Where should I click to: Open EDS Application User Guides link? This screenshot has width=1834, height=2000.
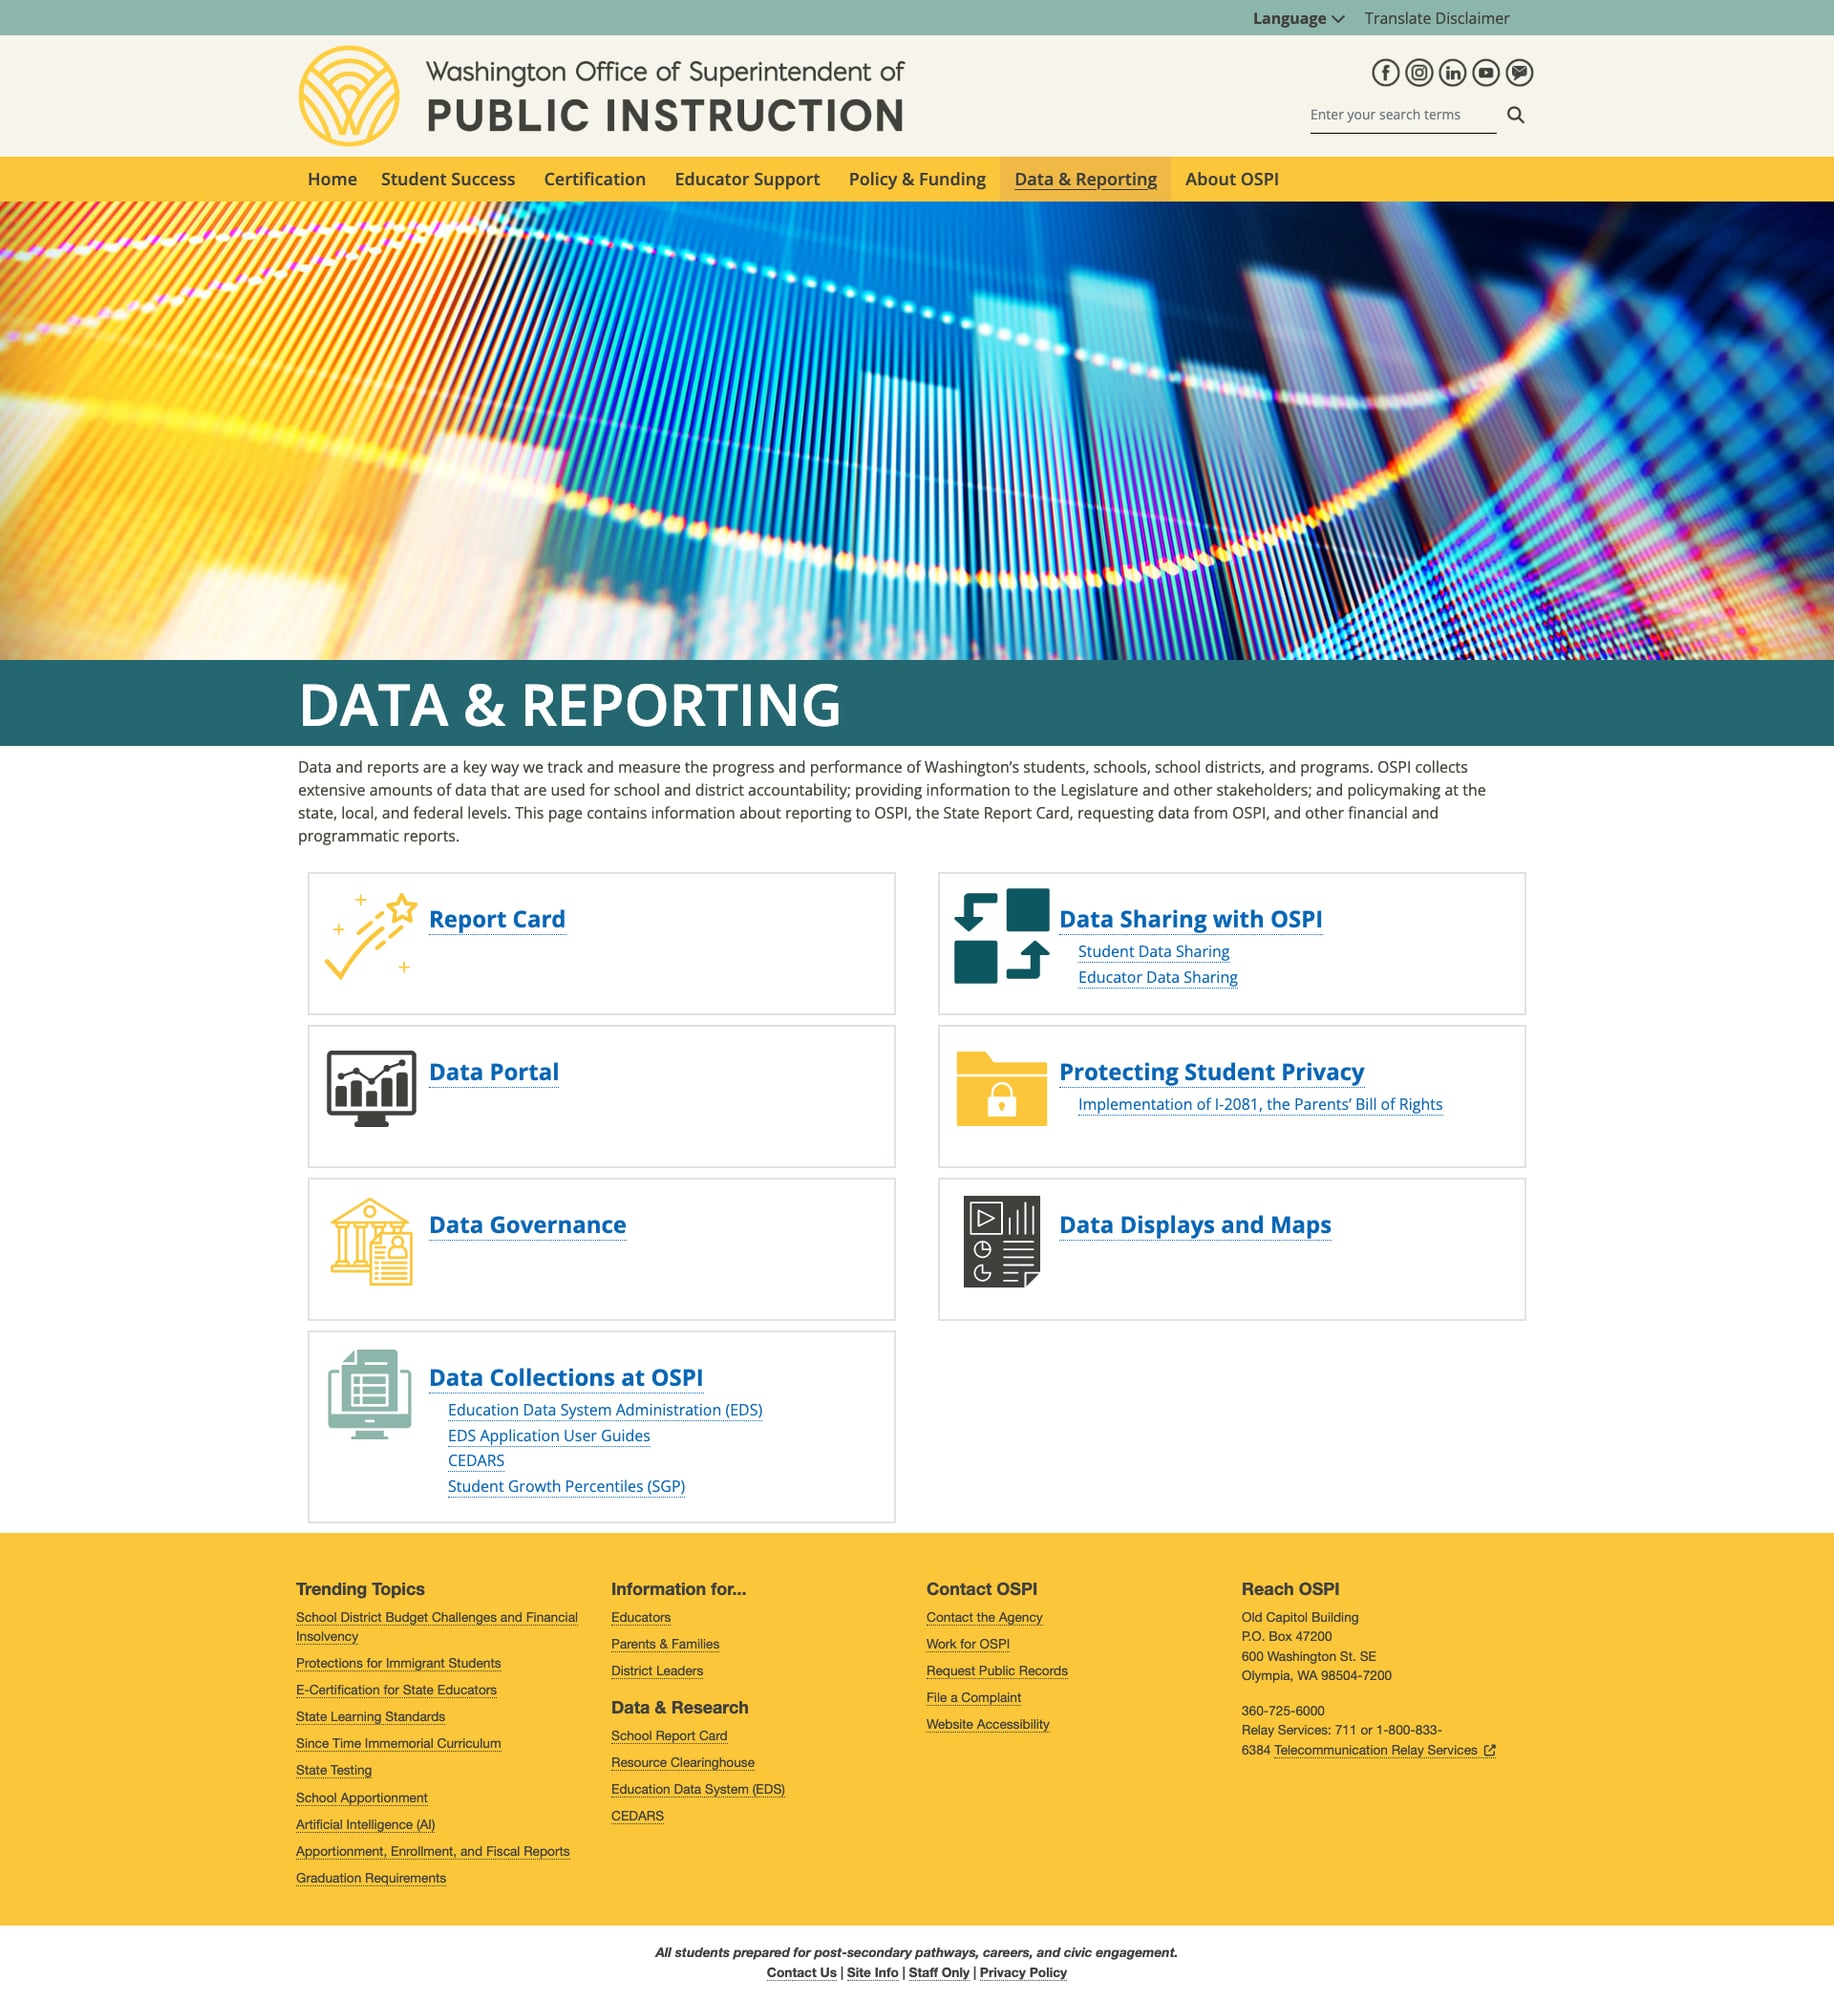click(549, 1436)
